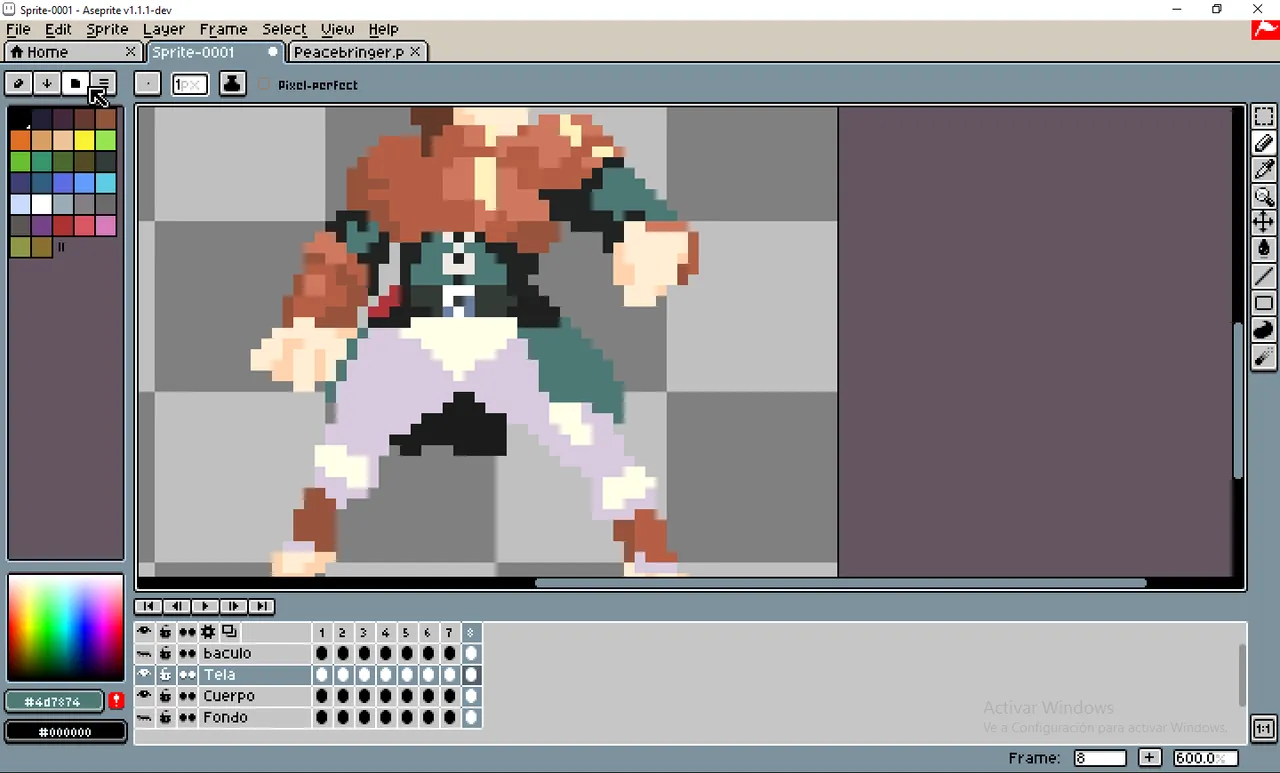The width and height of the screenshot is (1280, 773).
Task: Toggle lock on baculo layer
Action: tap(165, 653)
